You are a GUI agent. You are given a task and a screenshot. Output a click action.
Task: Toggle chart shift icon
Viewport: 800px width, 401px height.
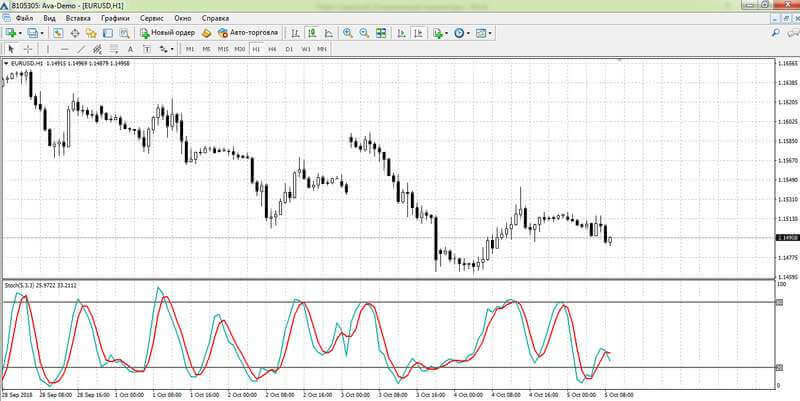point(418,33)
